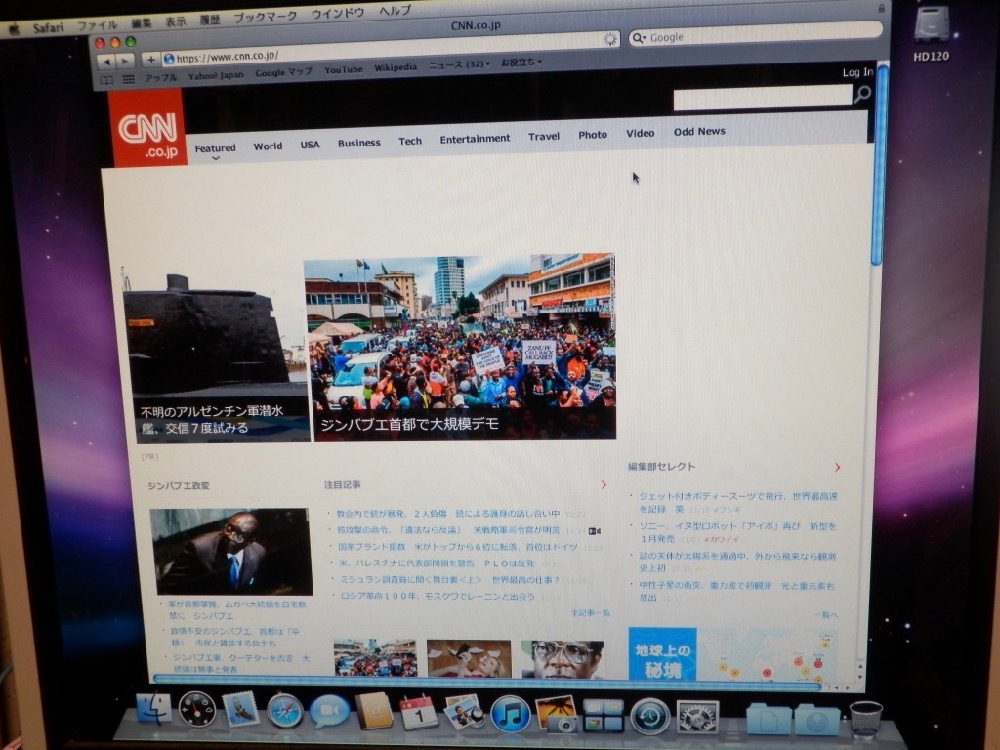Screen dimensions: 1000x750
Task: Launch Dashboard from the Dock
Action: pos(197,709)
